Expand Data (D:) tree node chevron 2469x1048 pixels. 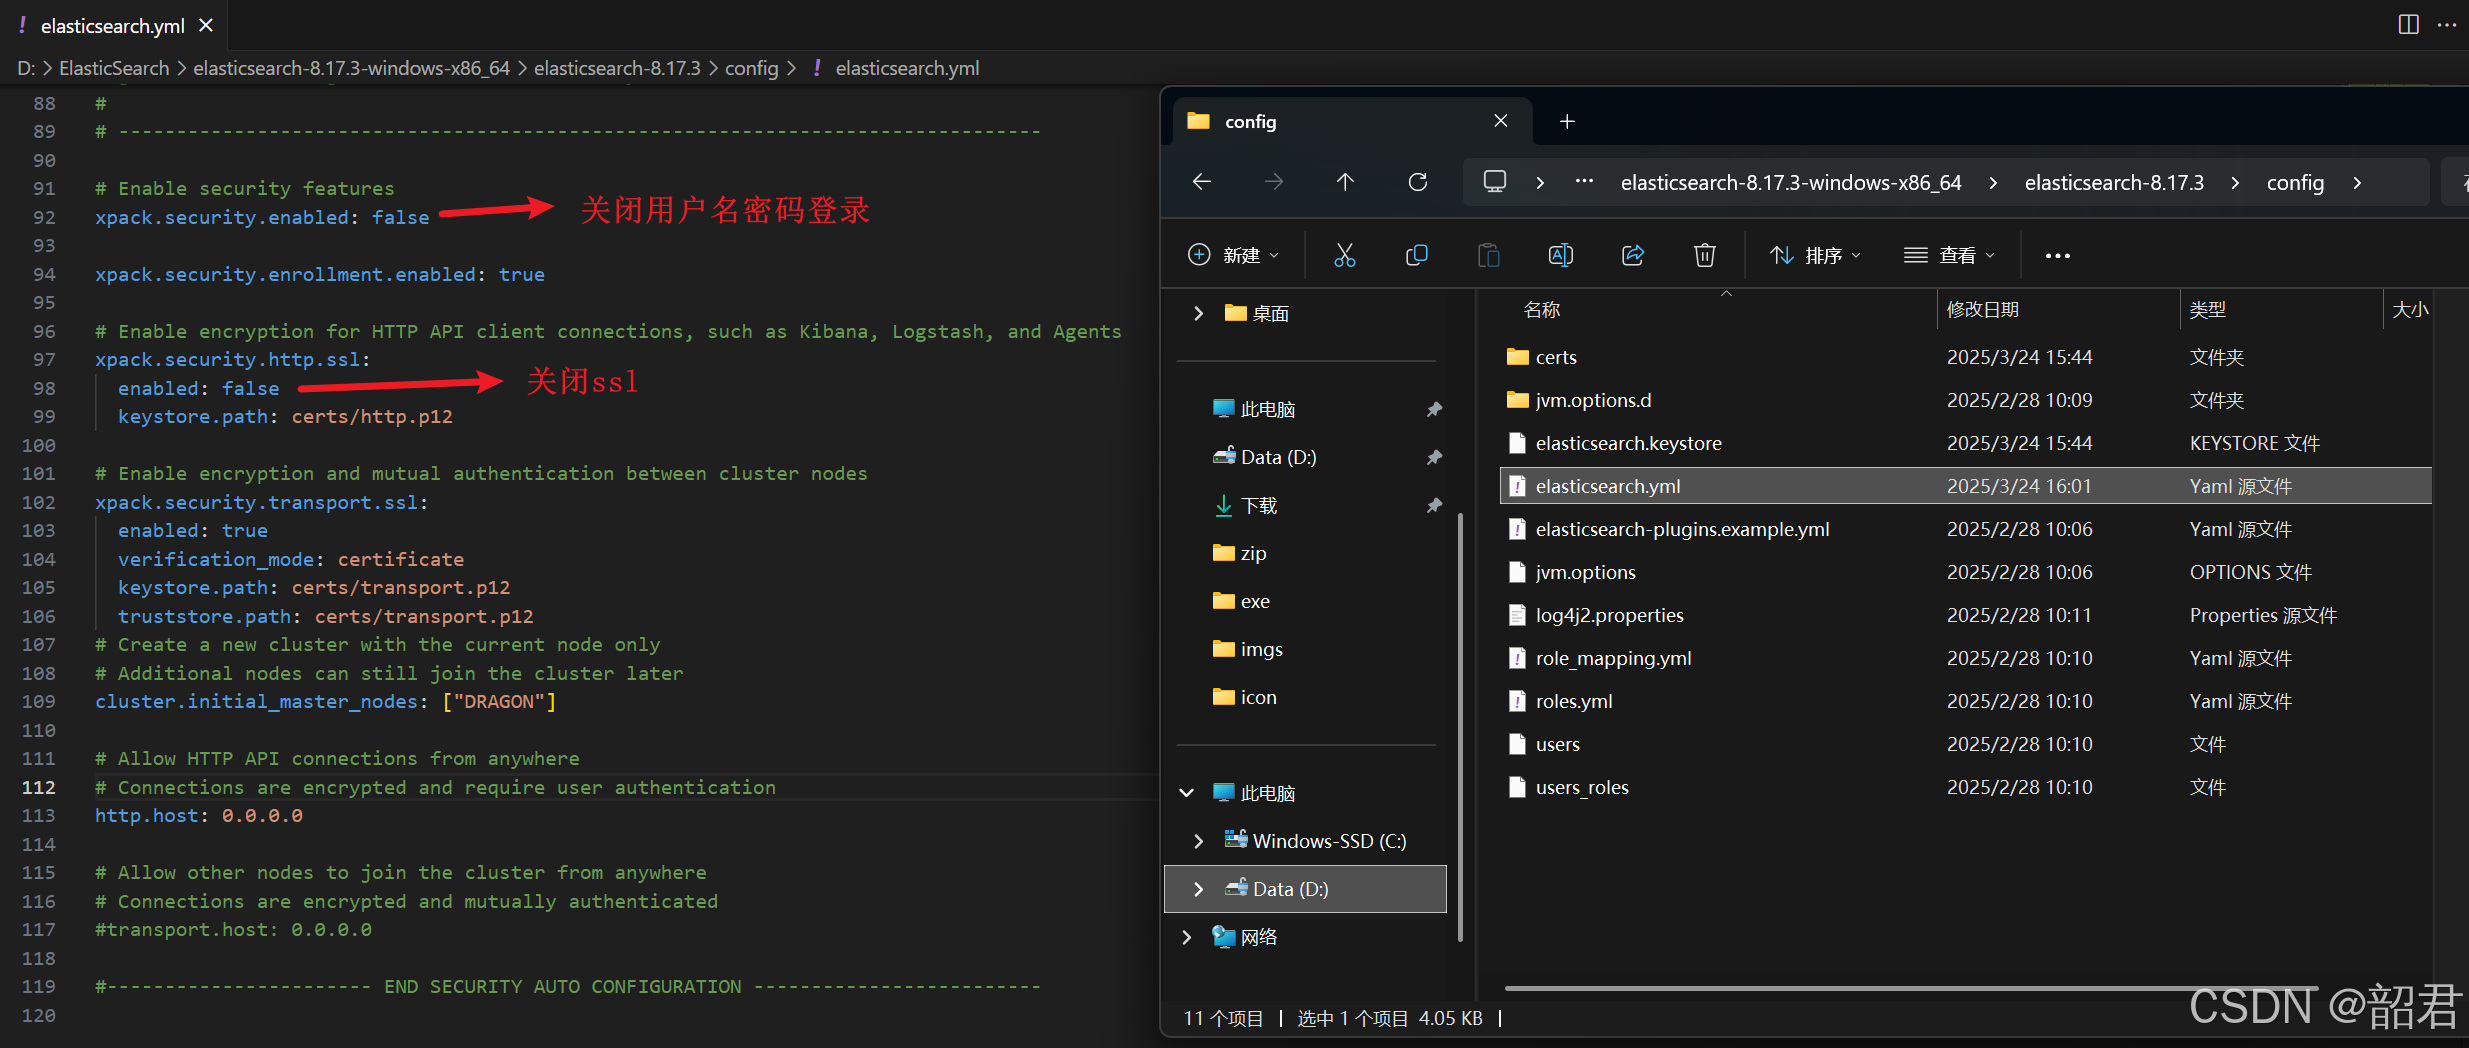(1199, 889)
